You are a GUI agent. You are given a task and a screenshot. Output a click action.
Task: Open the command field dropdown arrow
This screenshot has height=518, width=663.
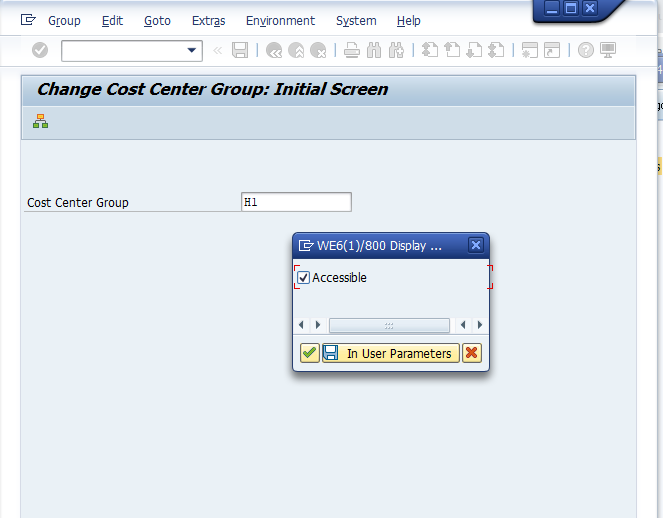click(x=192, y=50)
